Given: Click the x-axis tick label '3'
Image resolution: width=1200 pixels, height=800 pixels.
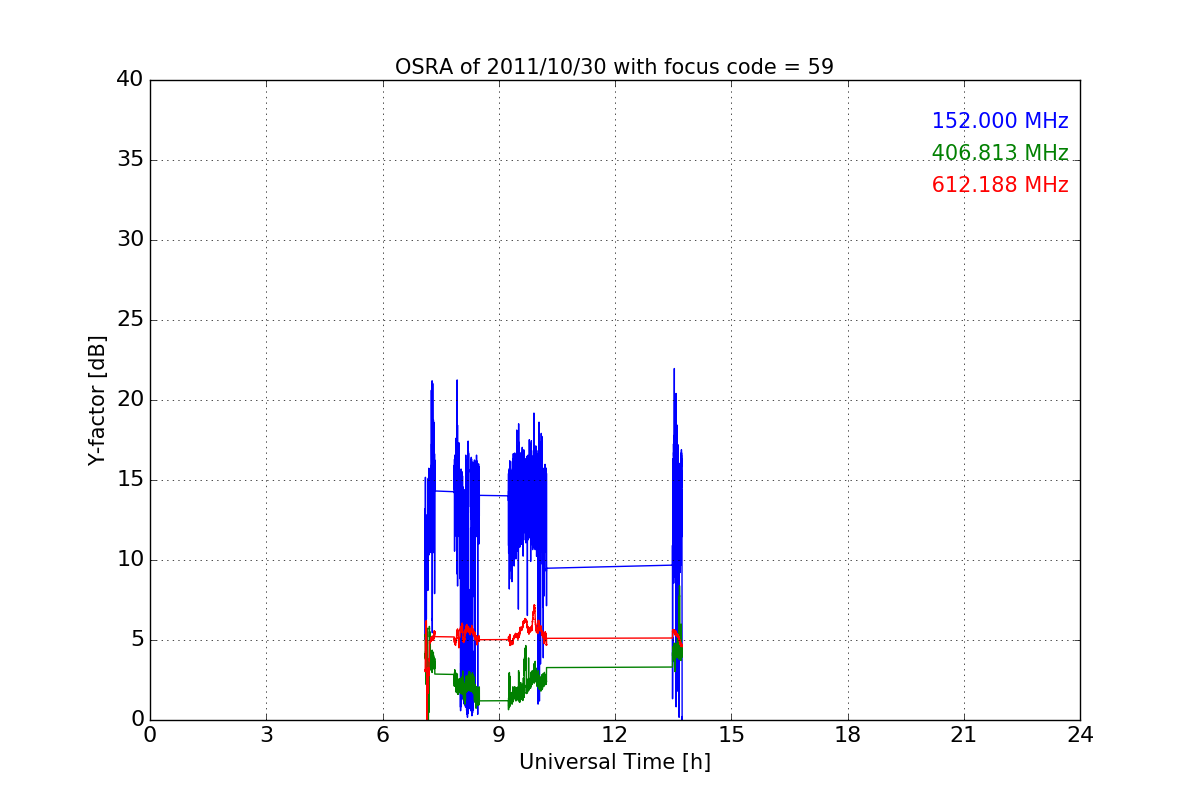Looking at the screenshot, I should pos(266,735).
